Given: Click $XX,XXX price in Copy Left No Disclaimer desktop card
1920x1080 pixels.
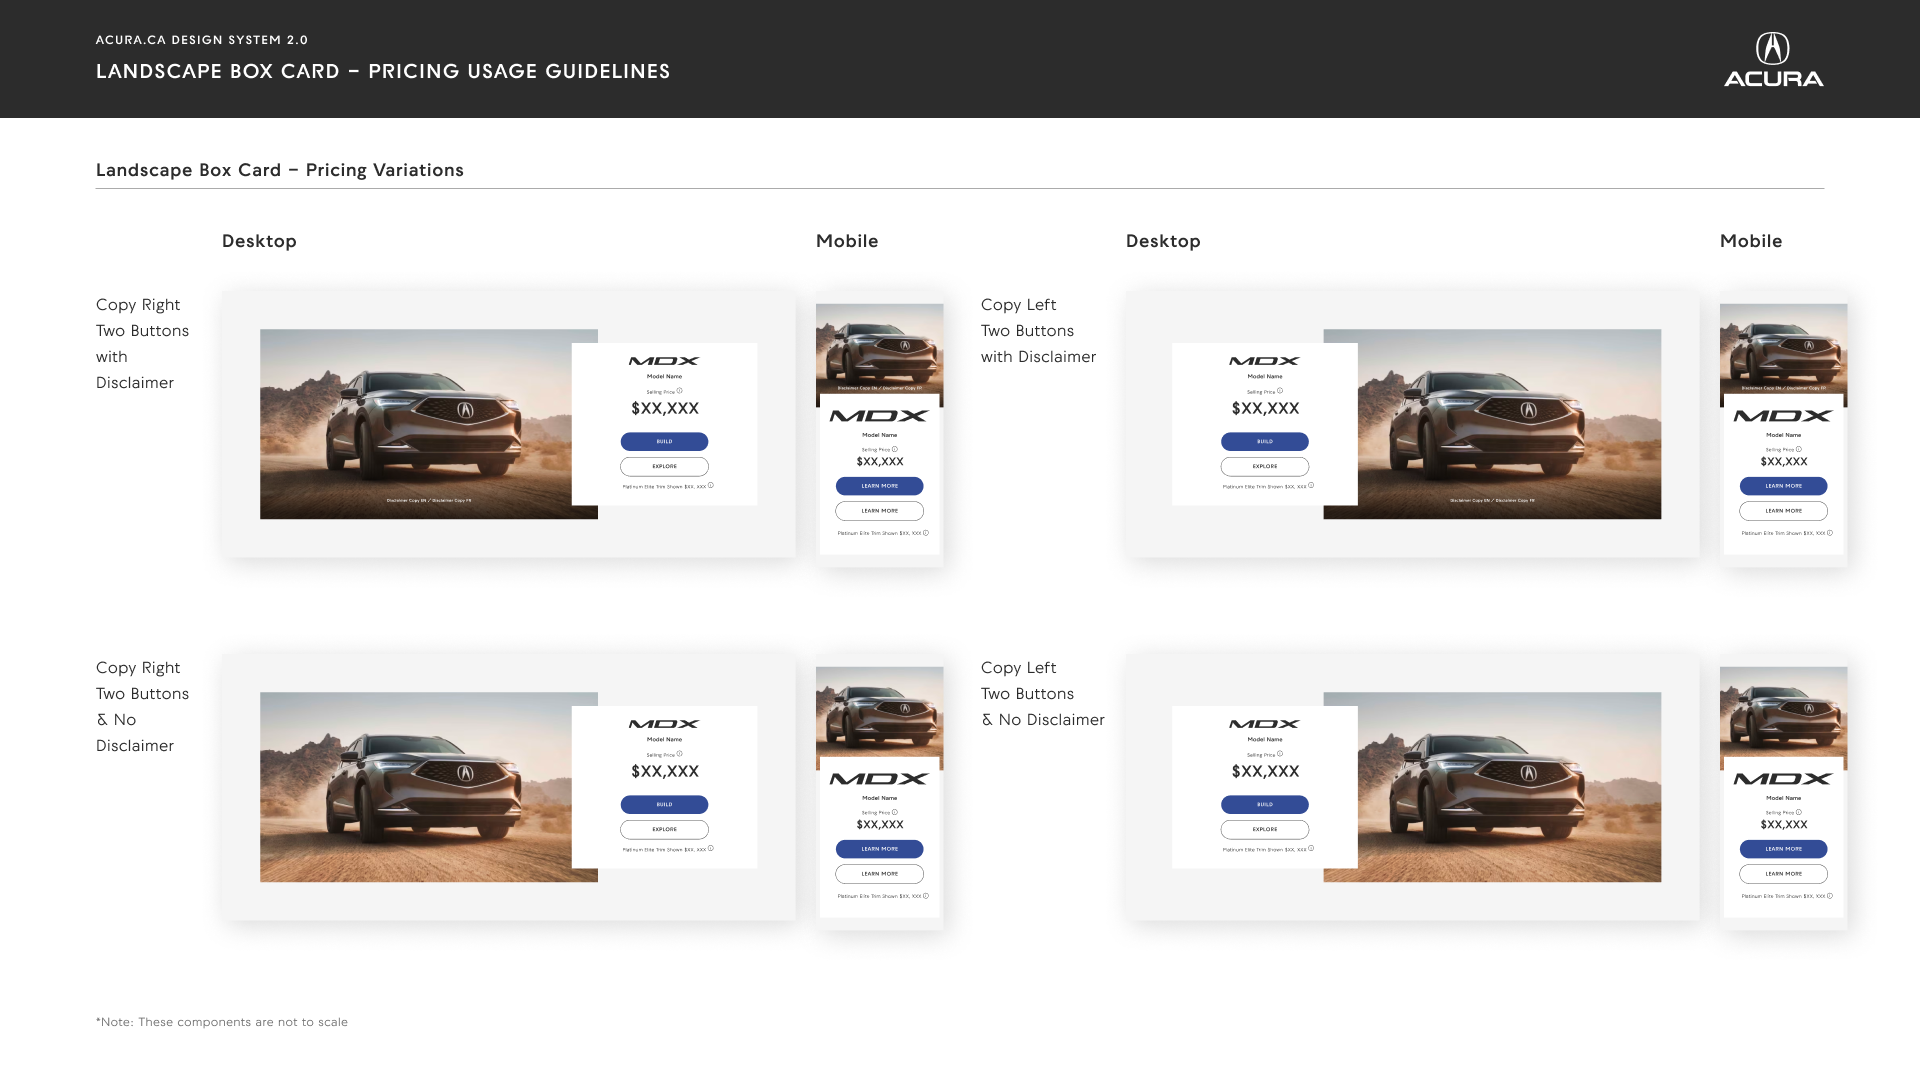Looking at the screenshot, I should click(x=1265, y=771).
